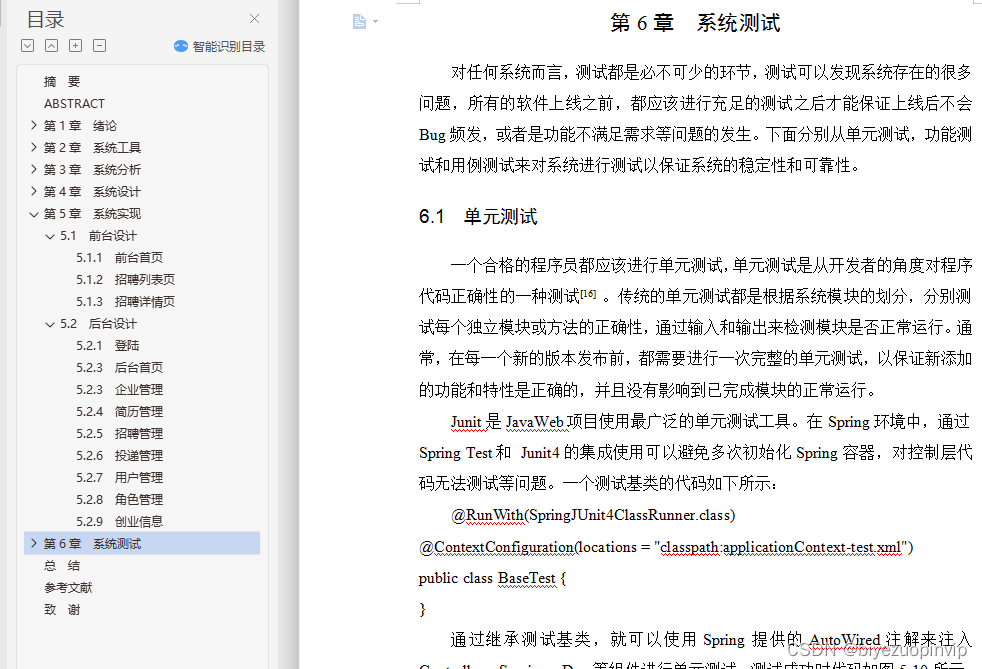
Task: Open the 5.2.5 招聘管理 section
Action: (x=120, y=433)
